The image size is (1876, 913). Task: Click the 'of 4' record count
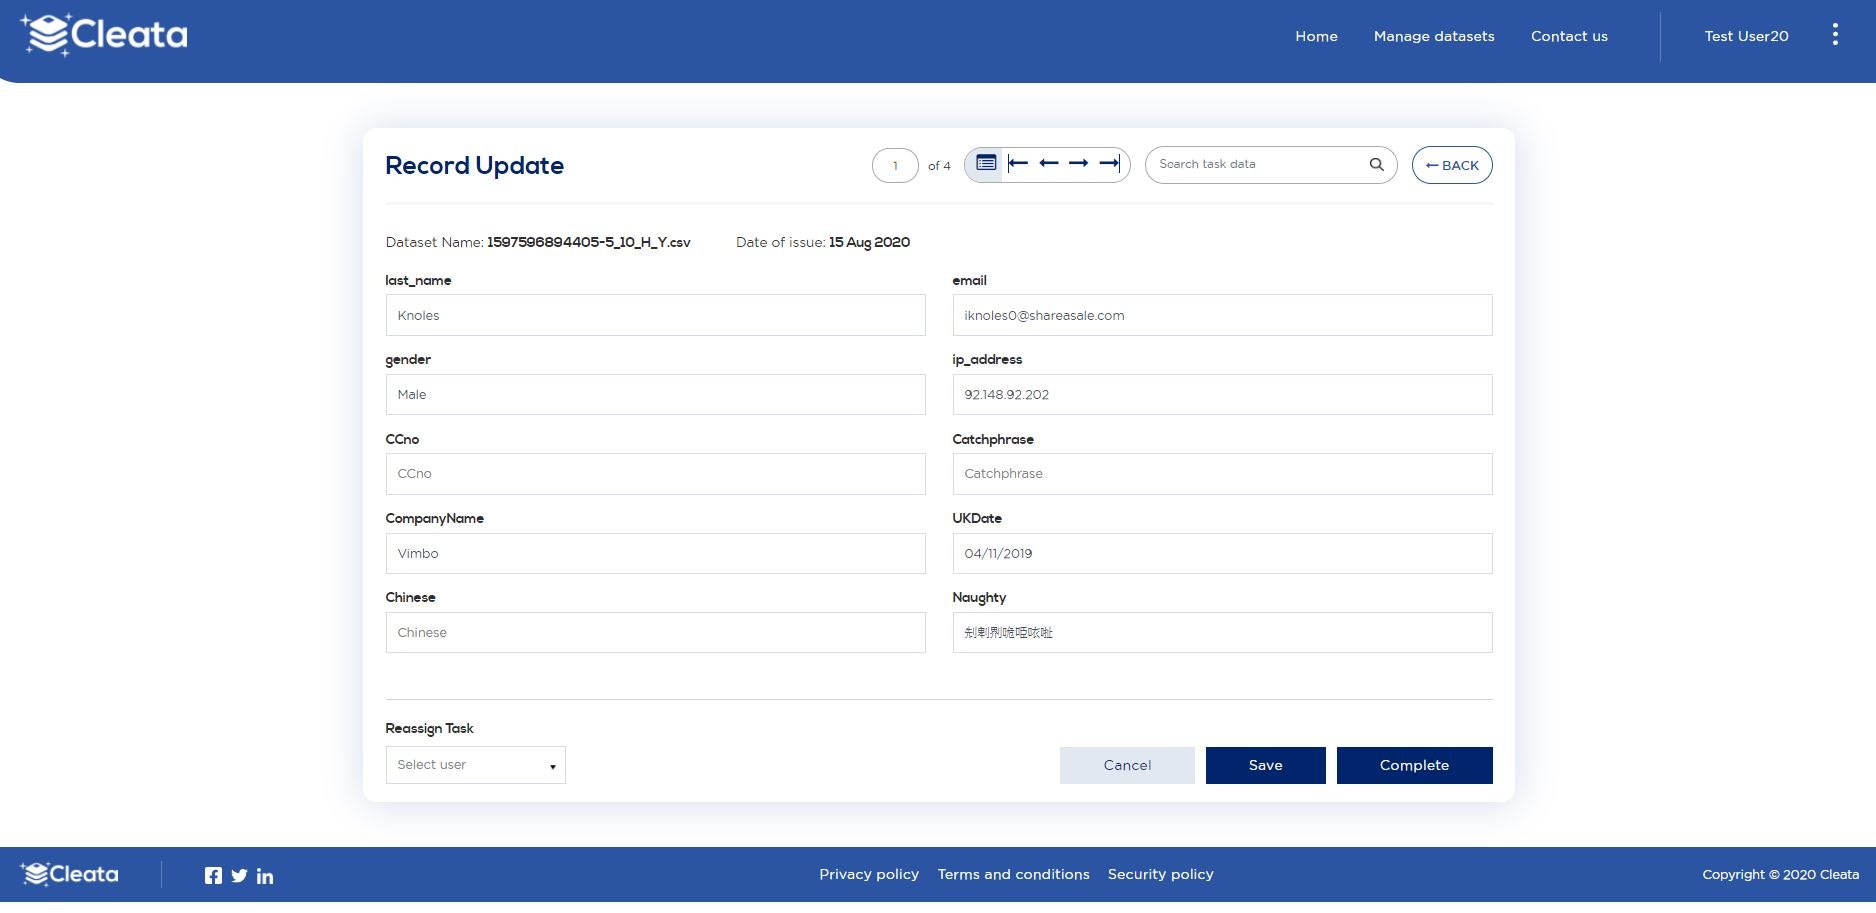pyautogui.click(x=939, y=166)
